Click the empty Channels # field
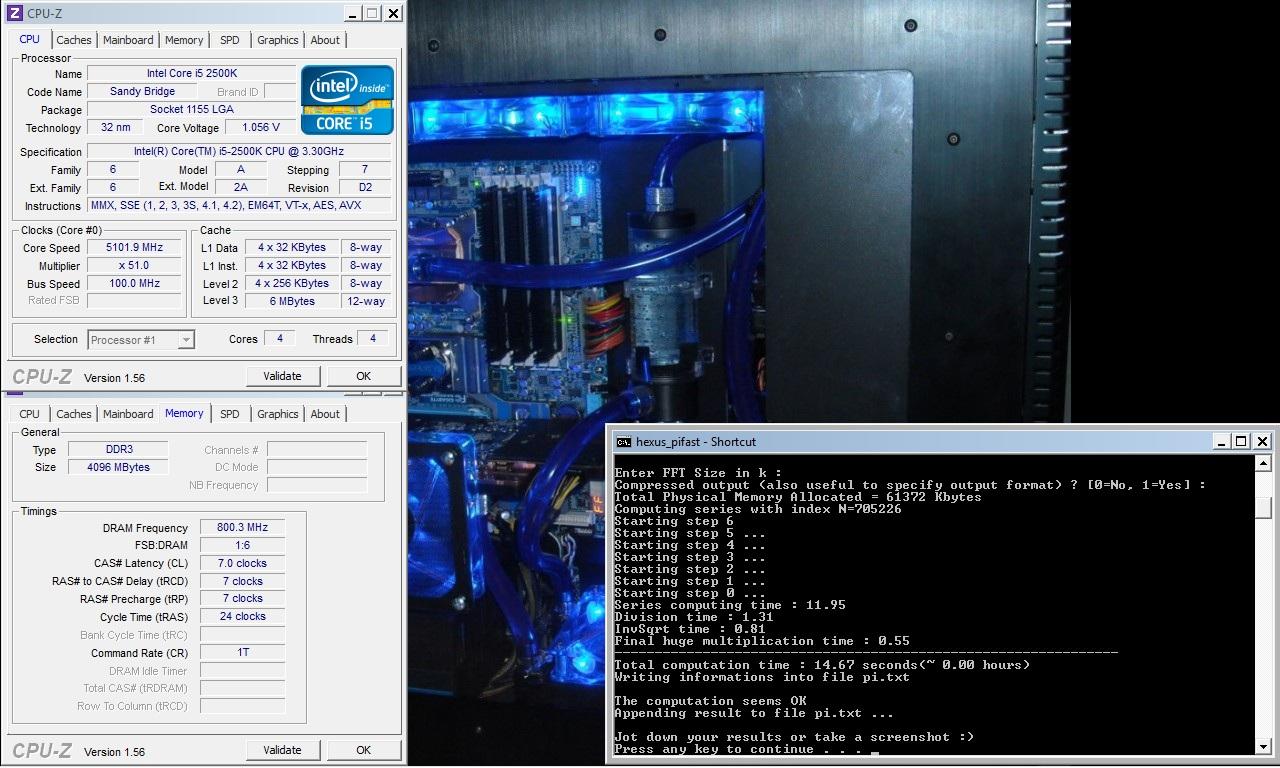 [317, 449]
